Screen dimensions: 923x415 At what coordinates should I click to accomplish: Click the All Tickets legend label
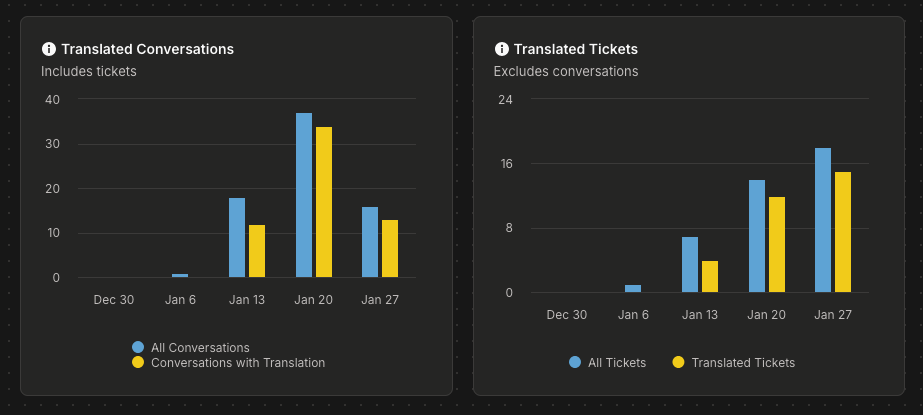617,363
